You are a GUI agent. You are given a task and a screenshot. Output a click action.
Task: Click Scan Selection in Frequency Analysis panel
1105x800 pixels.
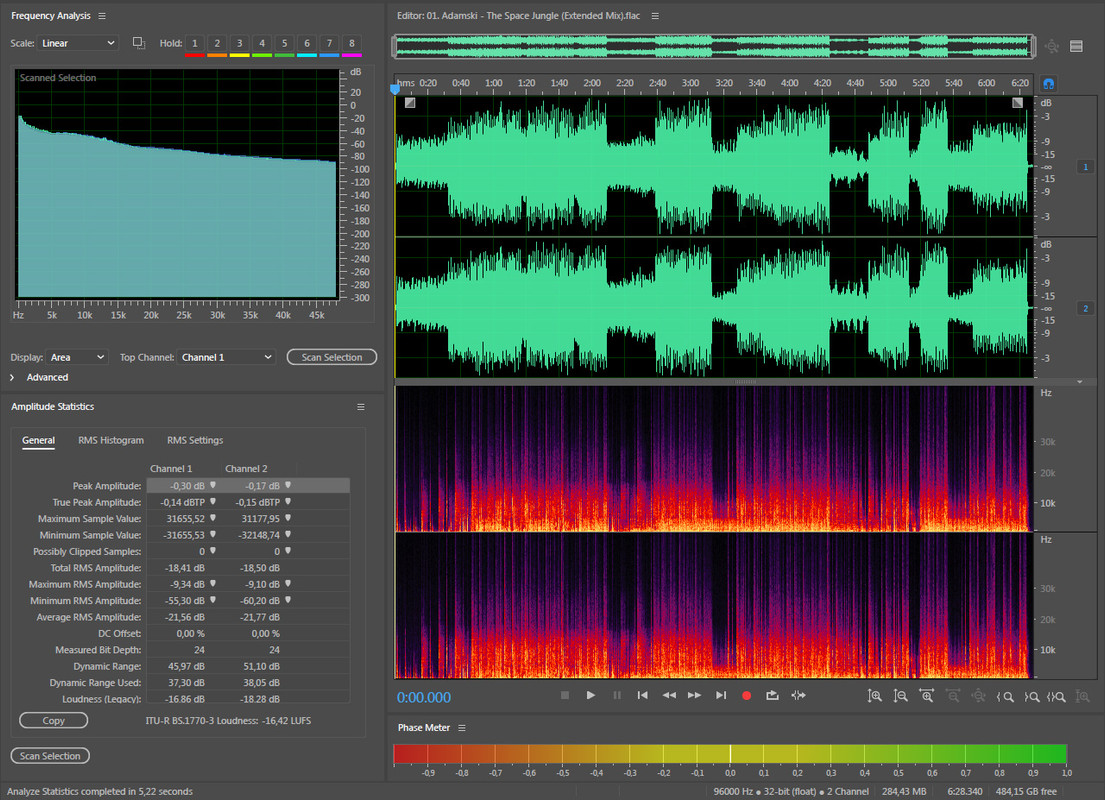(x=331, y=357)
